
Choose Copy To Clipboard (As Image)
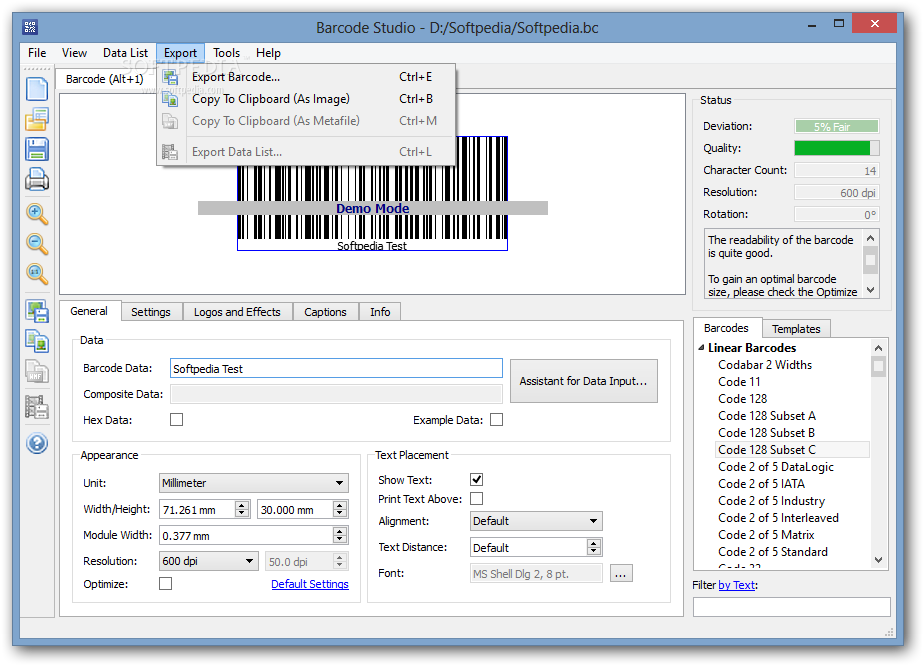[306, 99]
